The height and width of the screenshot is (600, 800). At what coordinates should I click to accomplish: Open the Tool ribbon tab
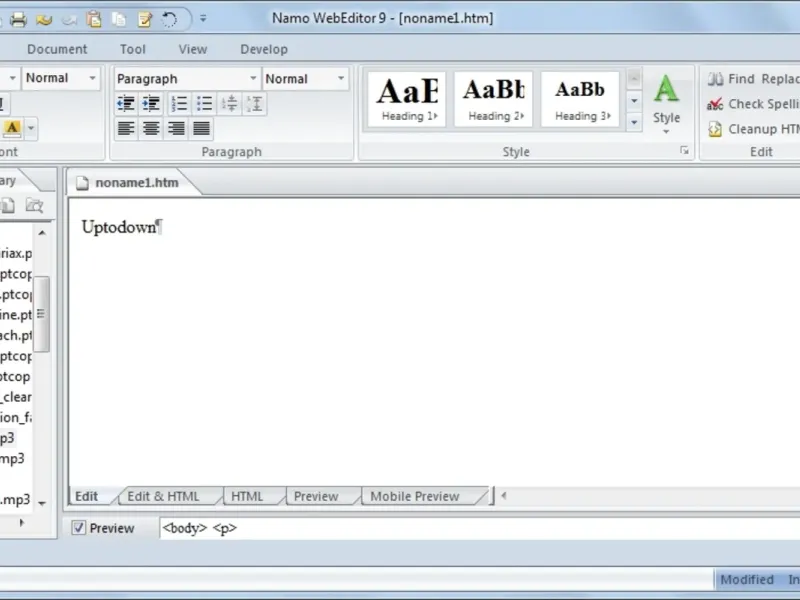coord(133,49)
